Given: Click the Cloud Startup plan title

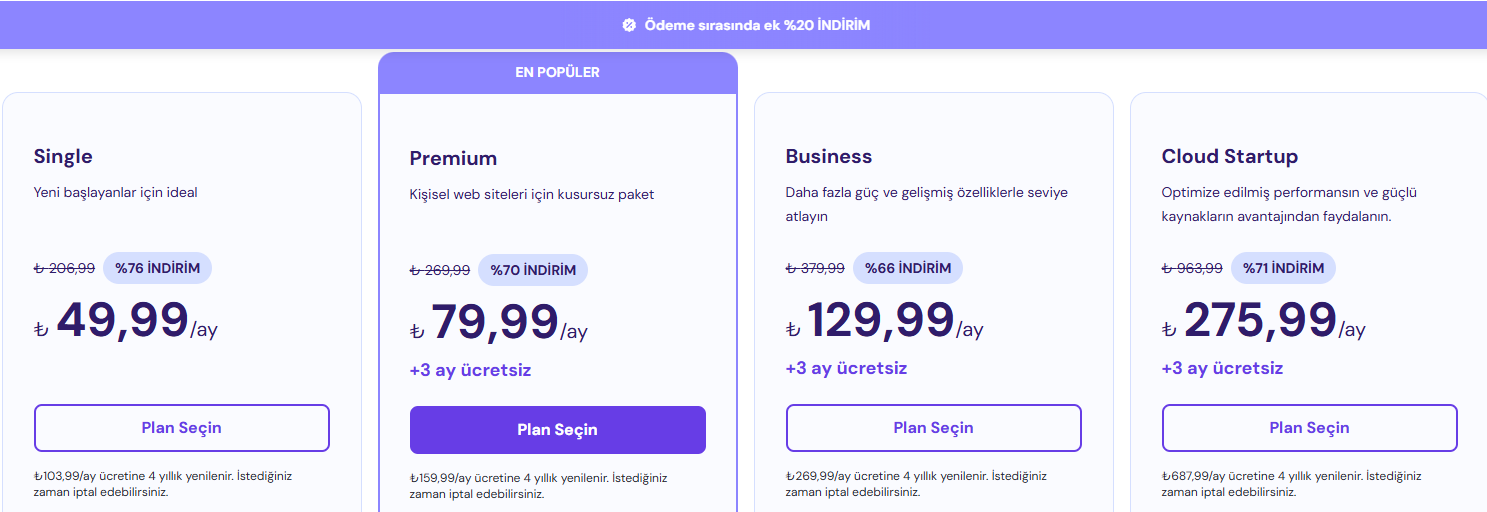Looking at the screenshot, I should click(x=1229, y=156).
